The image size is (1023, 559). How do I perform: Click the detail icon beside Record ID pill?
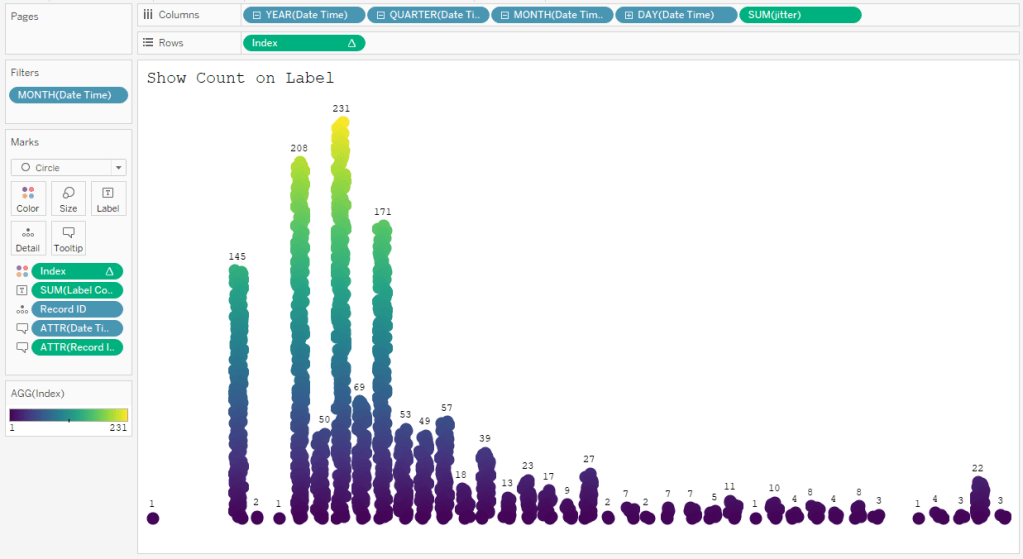[22, 309]
